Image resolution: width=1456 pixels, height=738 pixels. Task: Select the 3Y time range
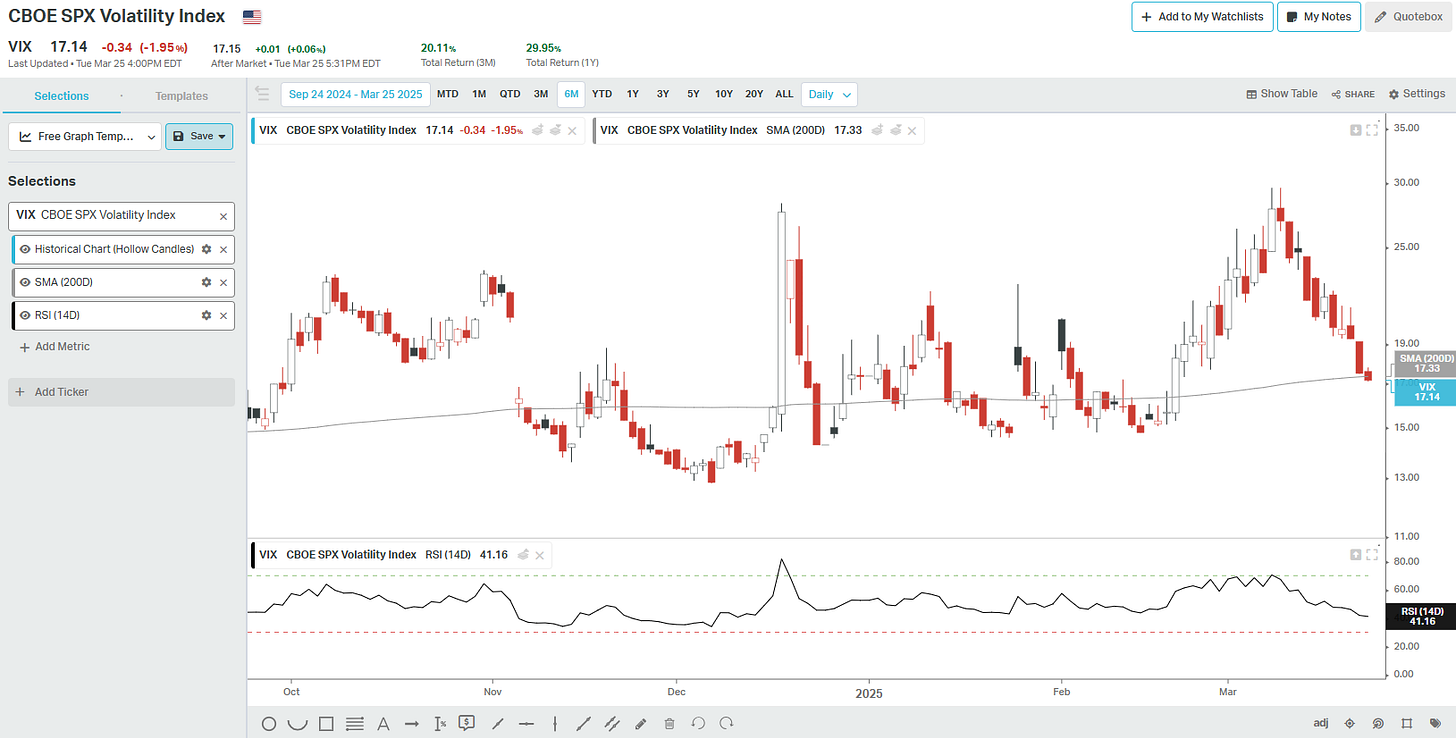663,94
